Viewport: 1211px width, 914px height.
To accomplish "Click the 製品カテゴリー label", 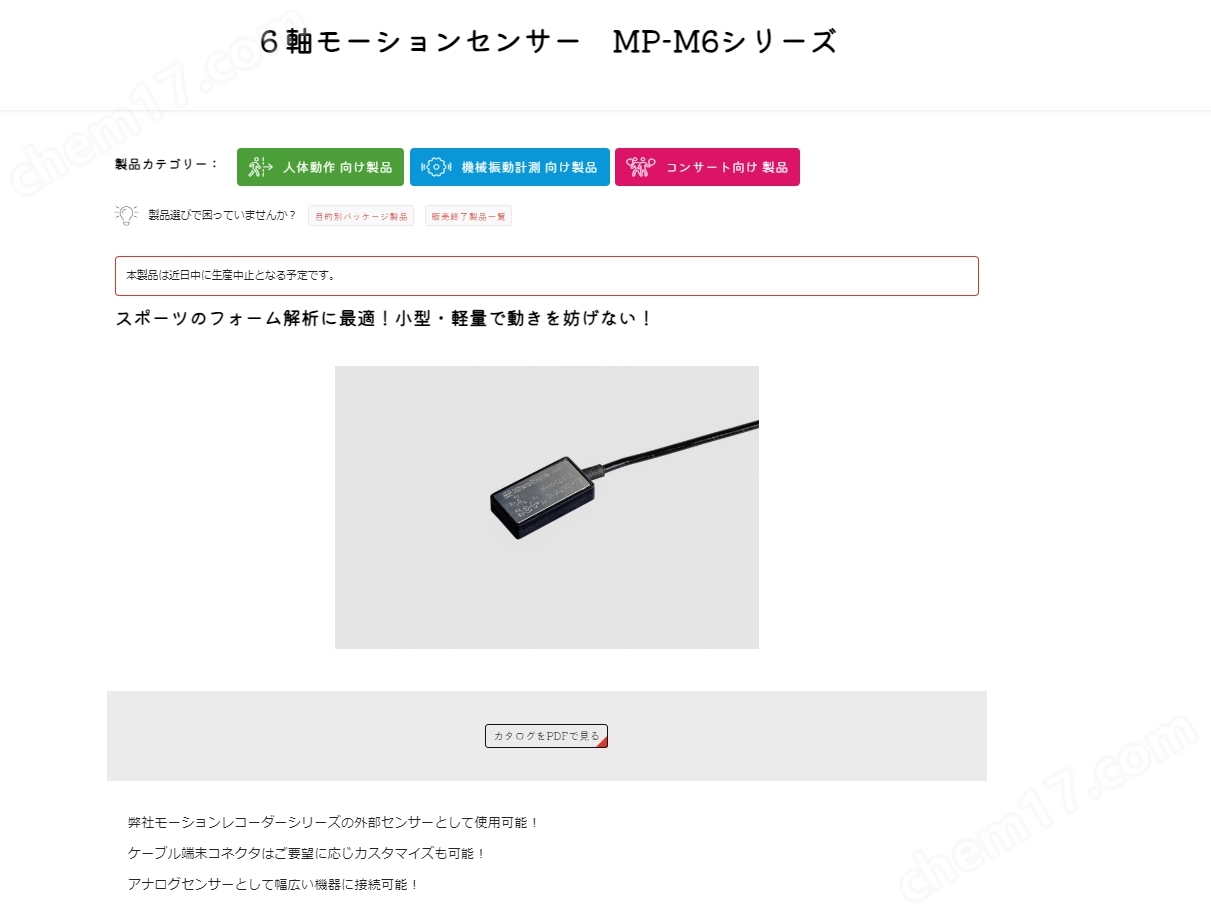I will point(167,164).
